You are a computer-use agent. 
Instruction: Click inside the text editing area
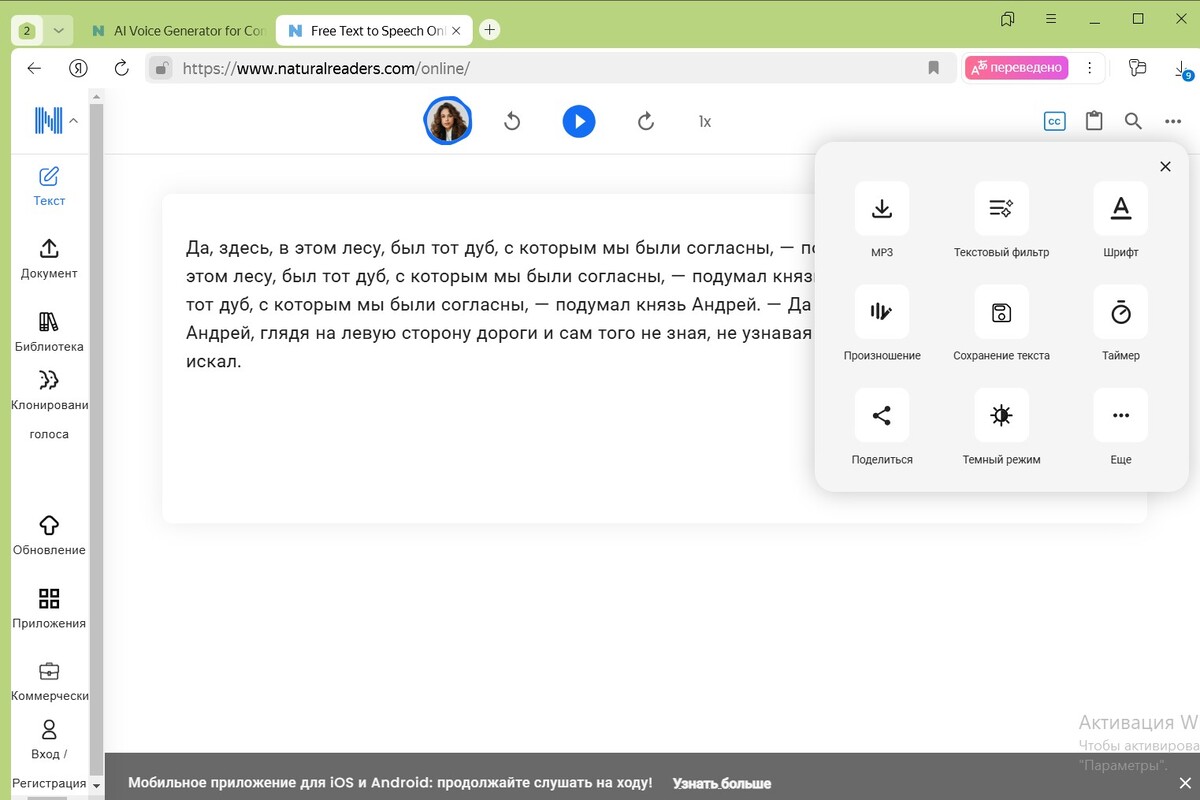tap(654, 358)
